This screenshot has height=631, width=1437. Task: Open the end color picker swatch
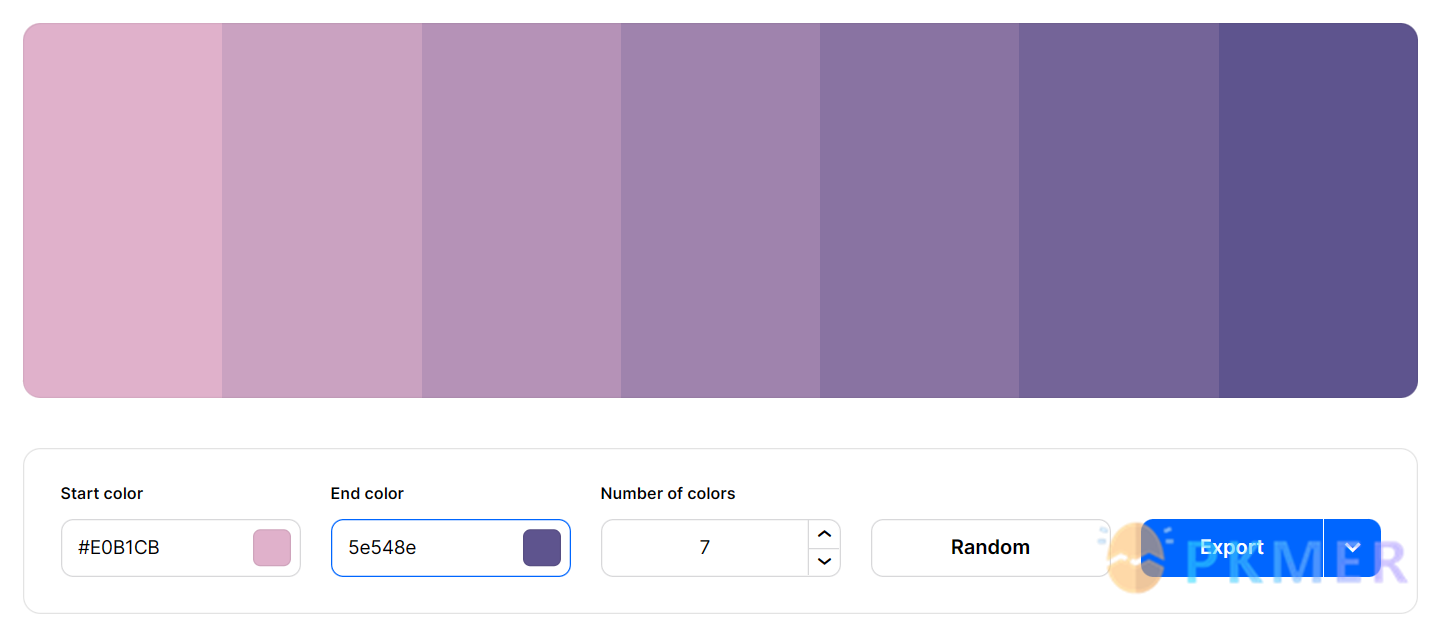coord(542,548)
